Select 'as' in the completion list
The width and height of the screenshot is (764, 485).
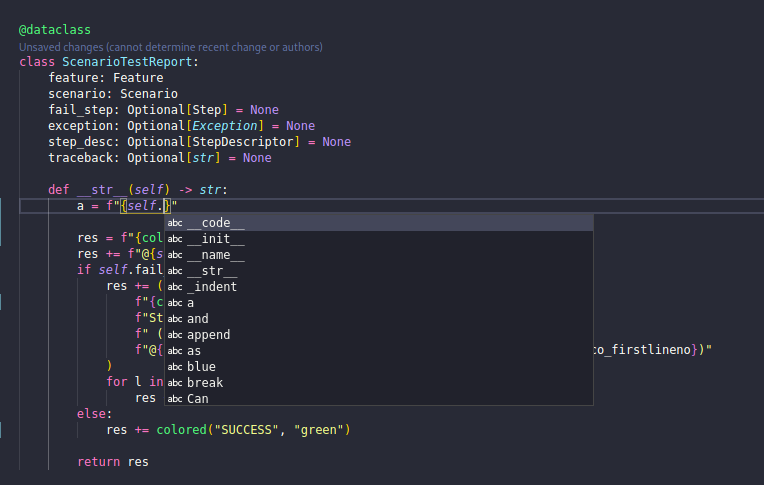tap(379, 351)
